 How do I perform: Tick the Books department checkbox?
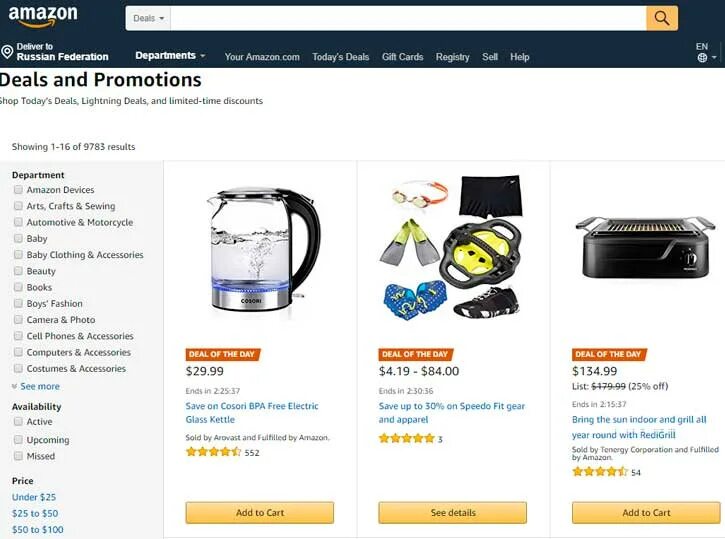pyautogui.click(x=18, y=287)
